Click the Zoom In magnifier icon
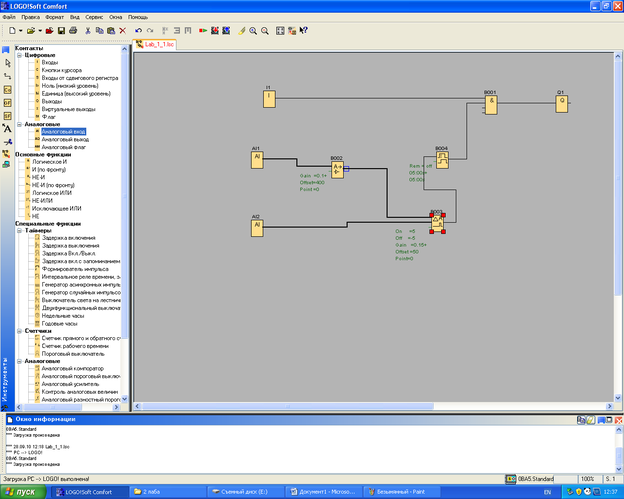This screenshot has height=499, width=624. pyautogui.click(x=252, y=31)
